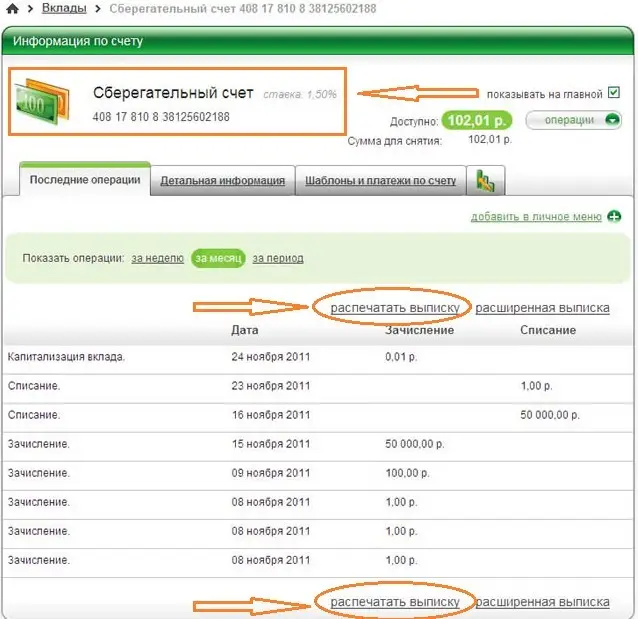
Task: Click 16 ноября 2011 date cell
Action: click(271, 415)
